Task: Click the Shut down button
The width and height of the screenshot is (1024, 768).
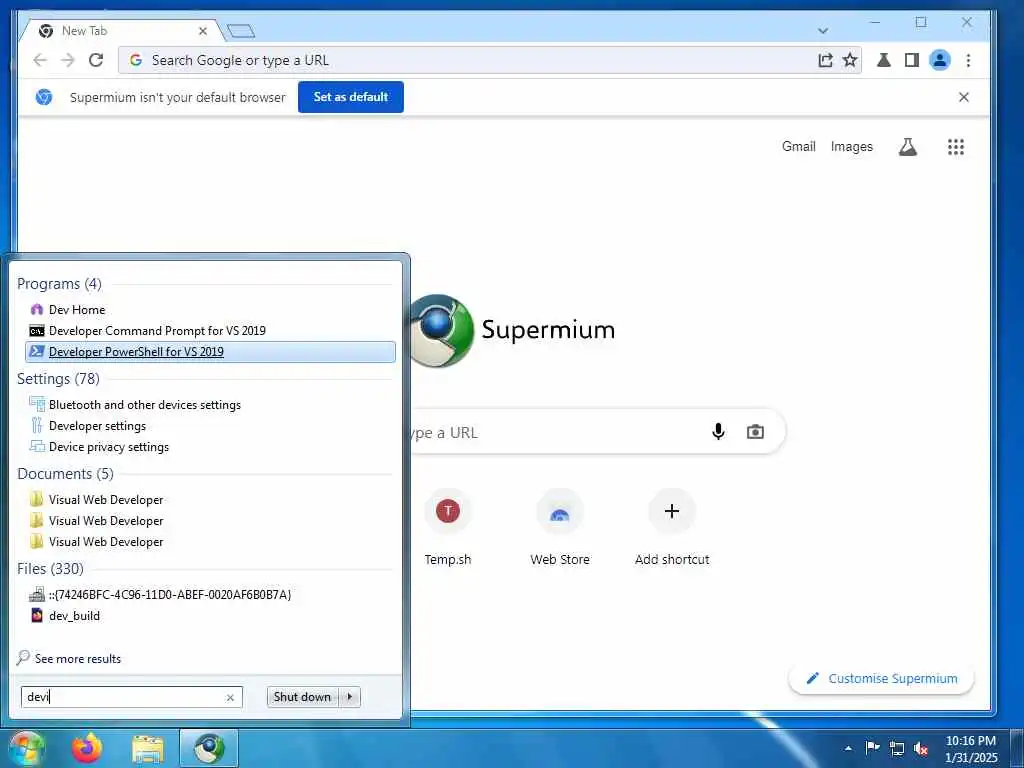Action: click(x=302, y=697)
